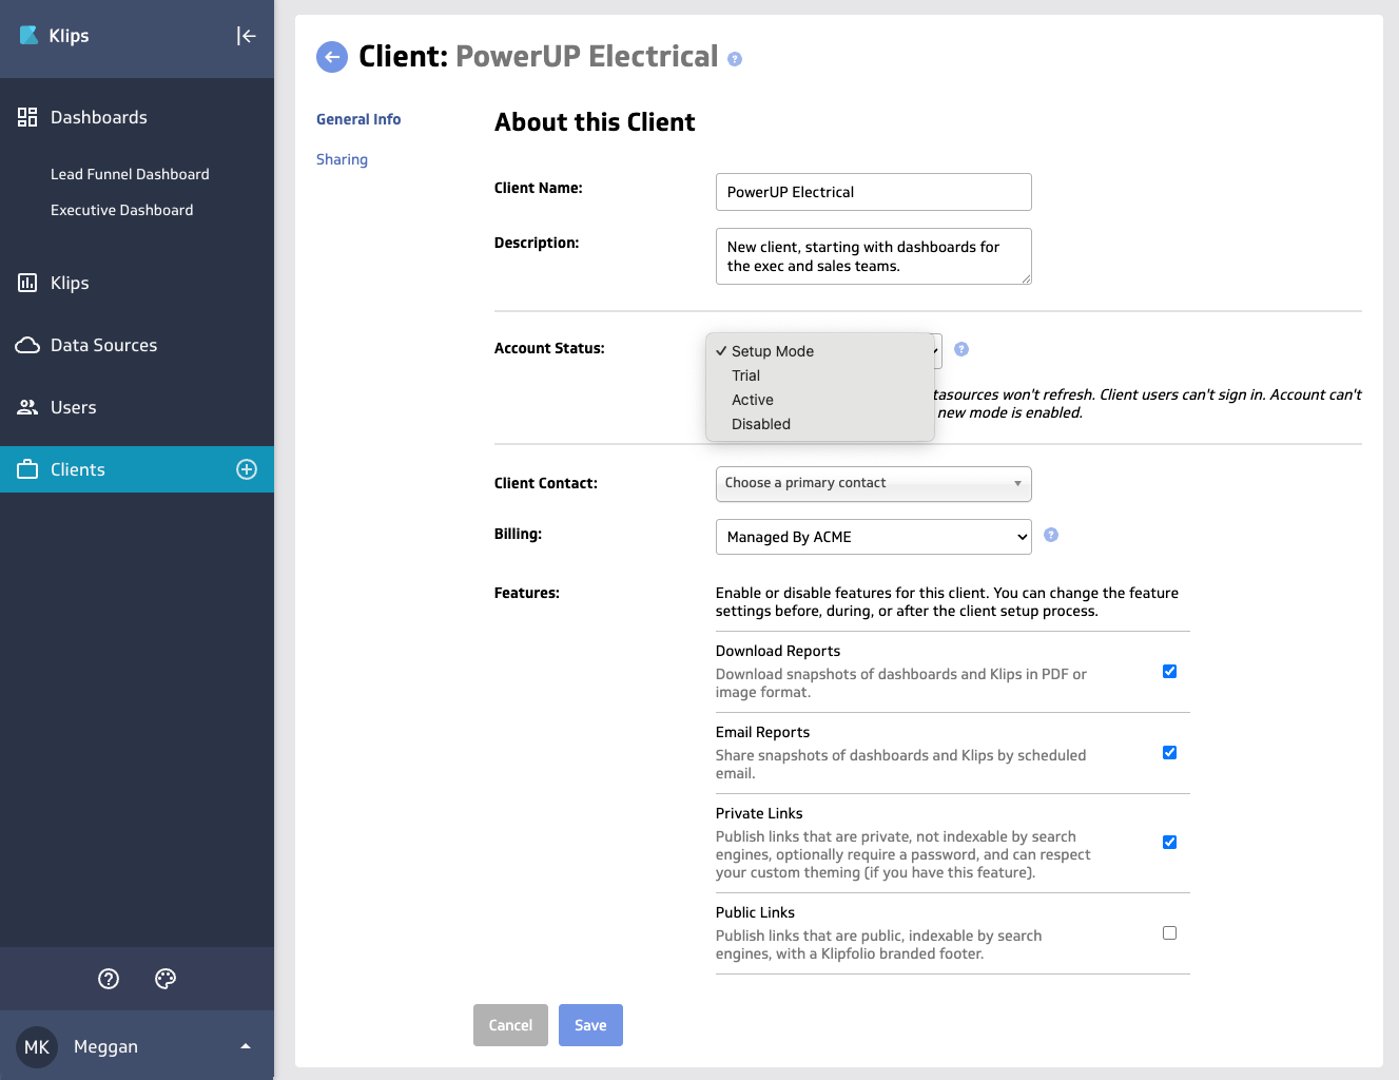
Task: Switch to the Sharing tab
Action: [342, 159]
